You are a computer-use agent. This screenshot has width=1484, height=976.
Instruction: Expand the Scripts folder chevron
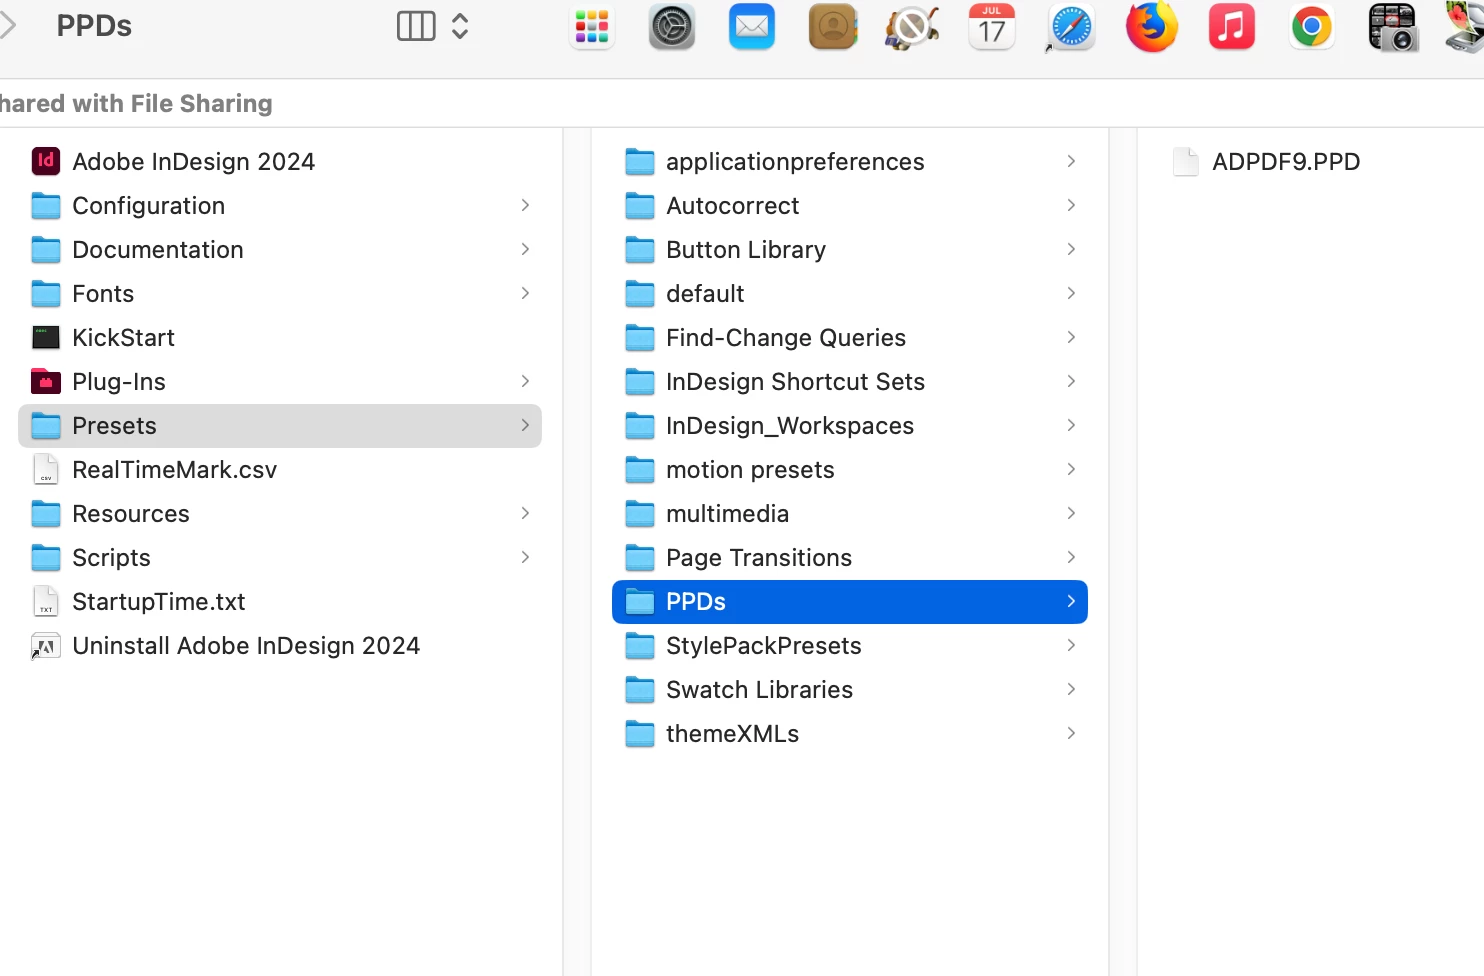pos(525,557)
